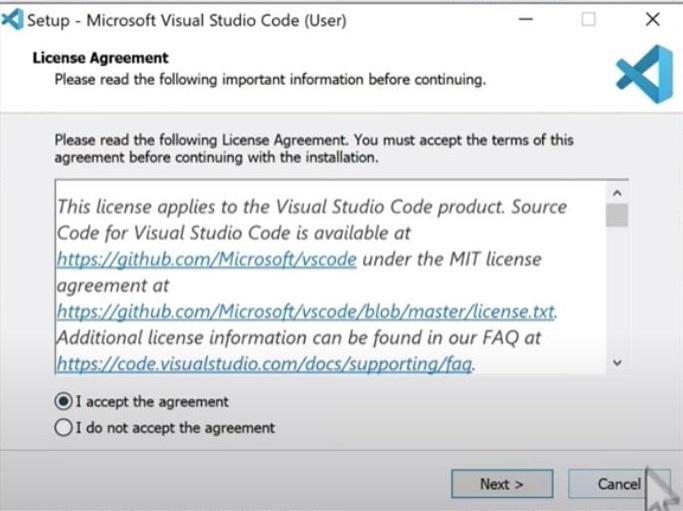Open the github.com/Microsoft/vscode link
The height and width of the screenshot is (511, 683).
[x=206, y=259]
